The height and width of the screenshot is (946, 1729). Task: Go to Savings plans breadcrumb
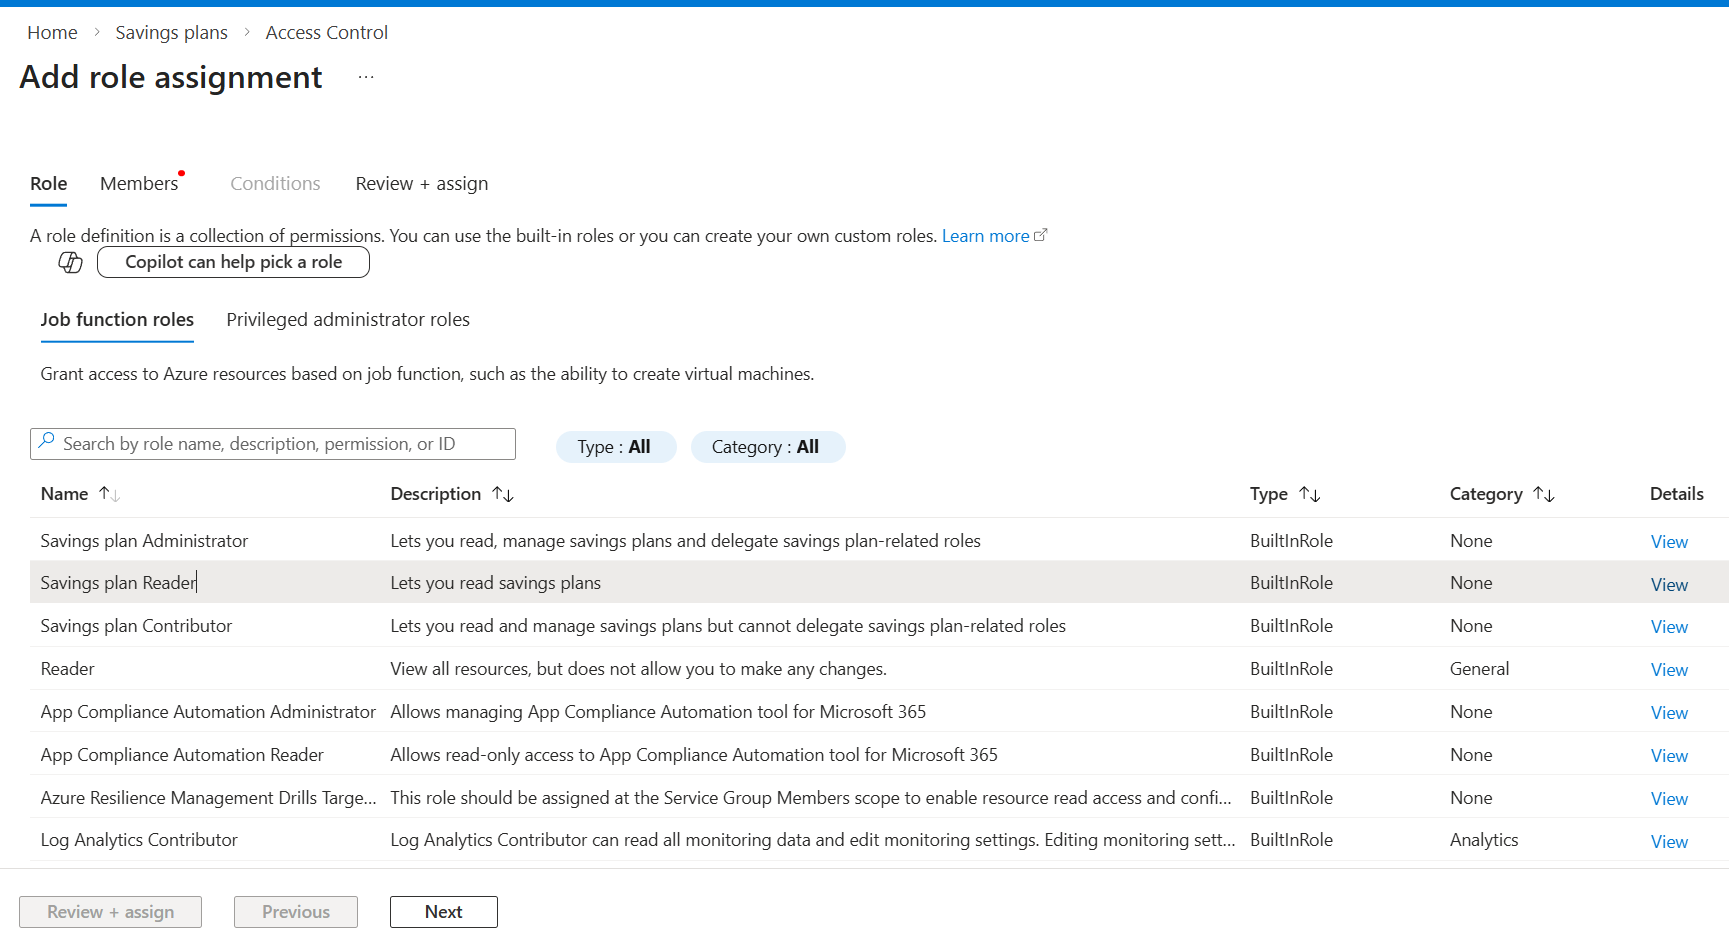pos(171,33)
